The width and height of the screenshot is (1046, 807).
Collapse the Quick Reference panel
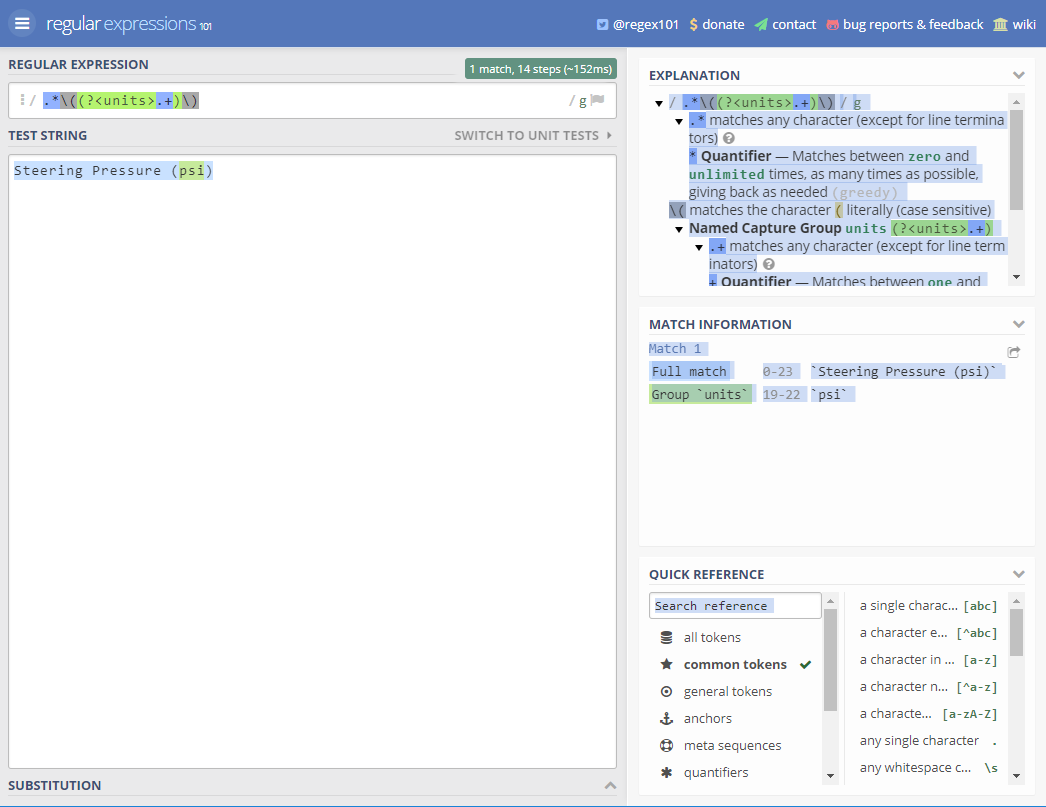pyautogui.click(x=1018, y=574)
